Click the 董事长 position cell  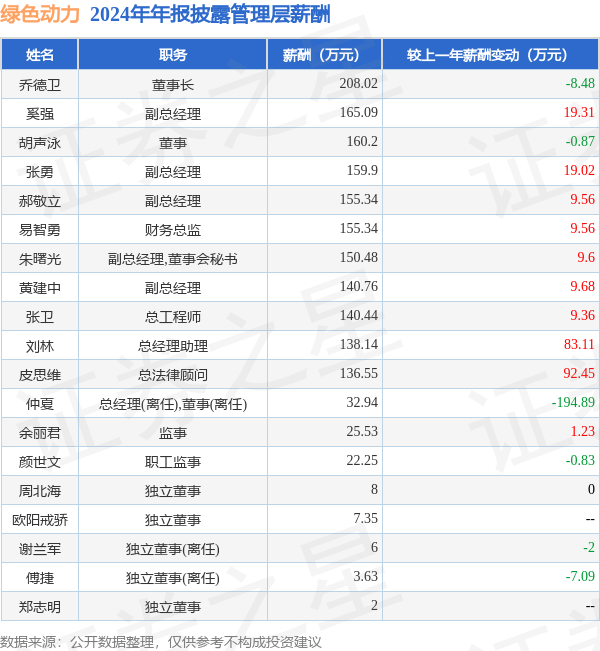tap(173, 85)
